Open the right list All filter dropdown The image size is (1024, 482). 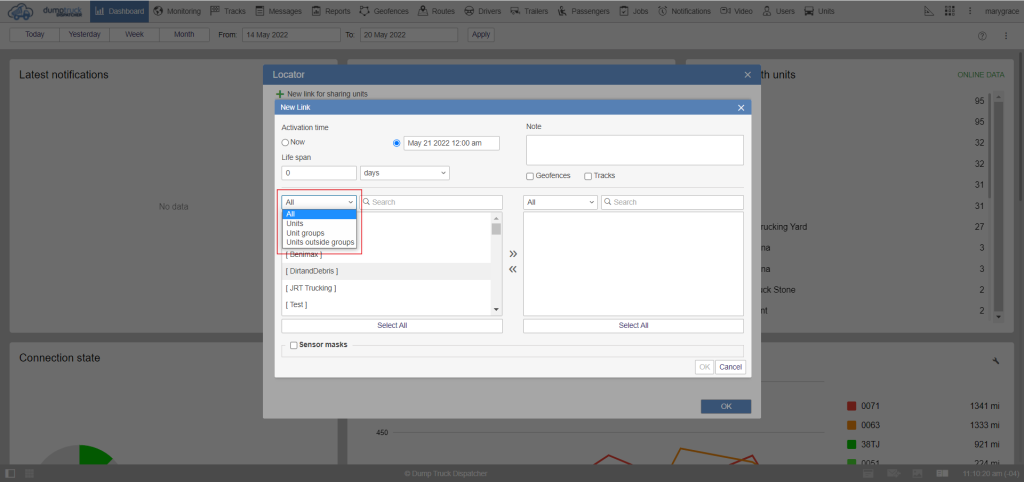coord(560,202)
